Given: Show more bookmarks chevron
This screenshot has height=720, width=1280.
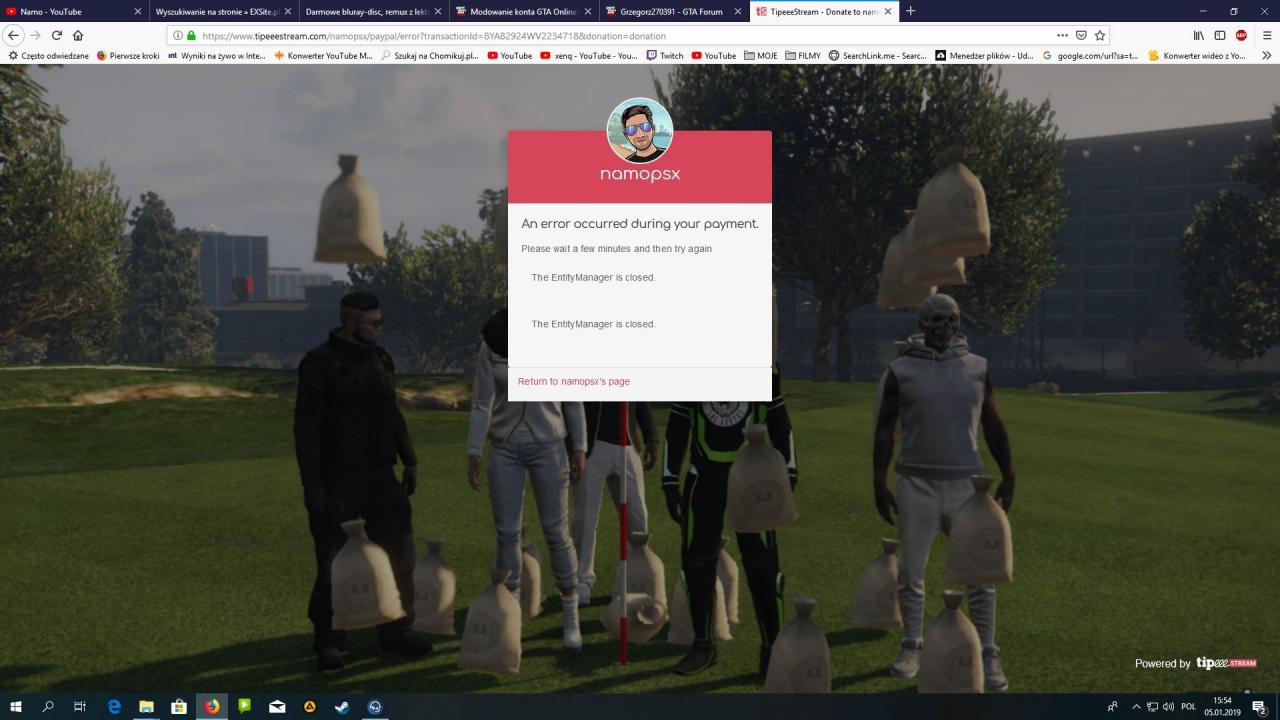Looking at the screenshot, I should tap(1267, 56).
